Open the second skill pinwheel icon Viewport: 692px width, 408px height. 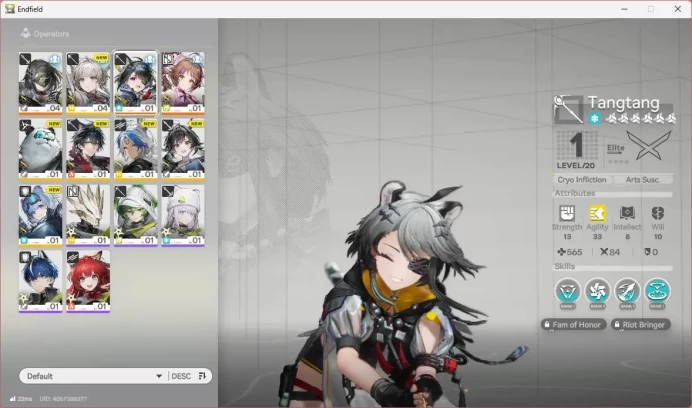pyautogui.click(x=598, y=291)
